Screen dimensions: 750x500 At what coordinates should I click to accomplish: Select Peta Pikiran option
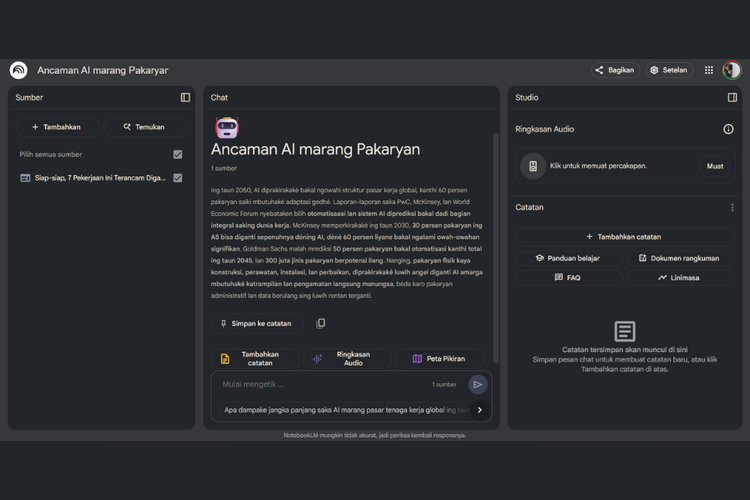(x=440, y=358)
